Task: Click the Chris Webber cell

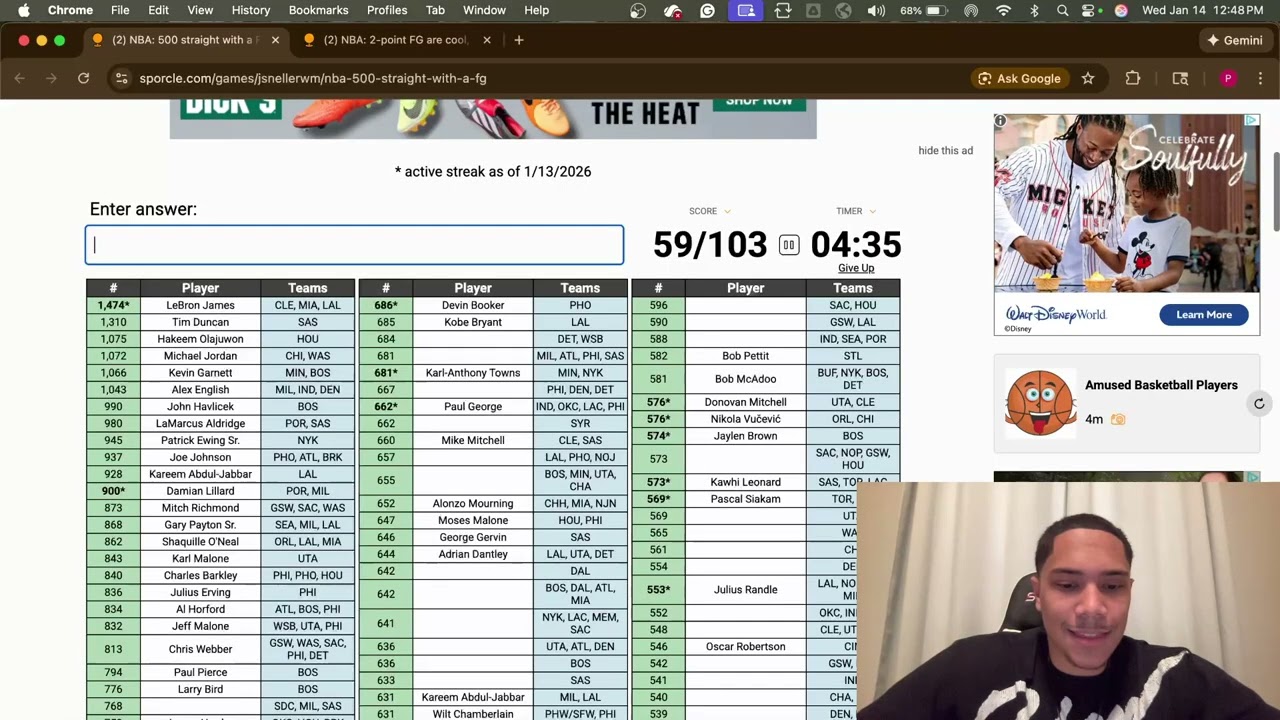Action: pyautogui.click(x=200, y=650)
